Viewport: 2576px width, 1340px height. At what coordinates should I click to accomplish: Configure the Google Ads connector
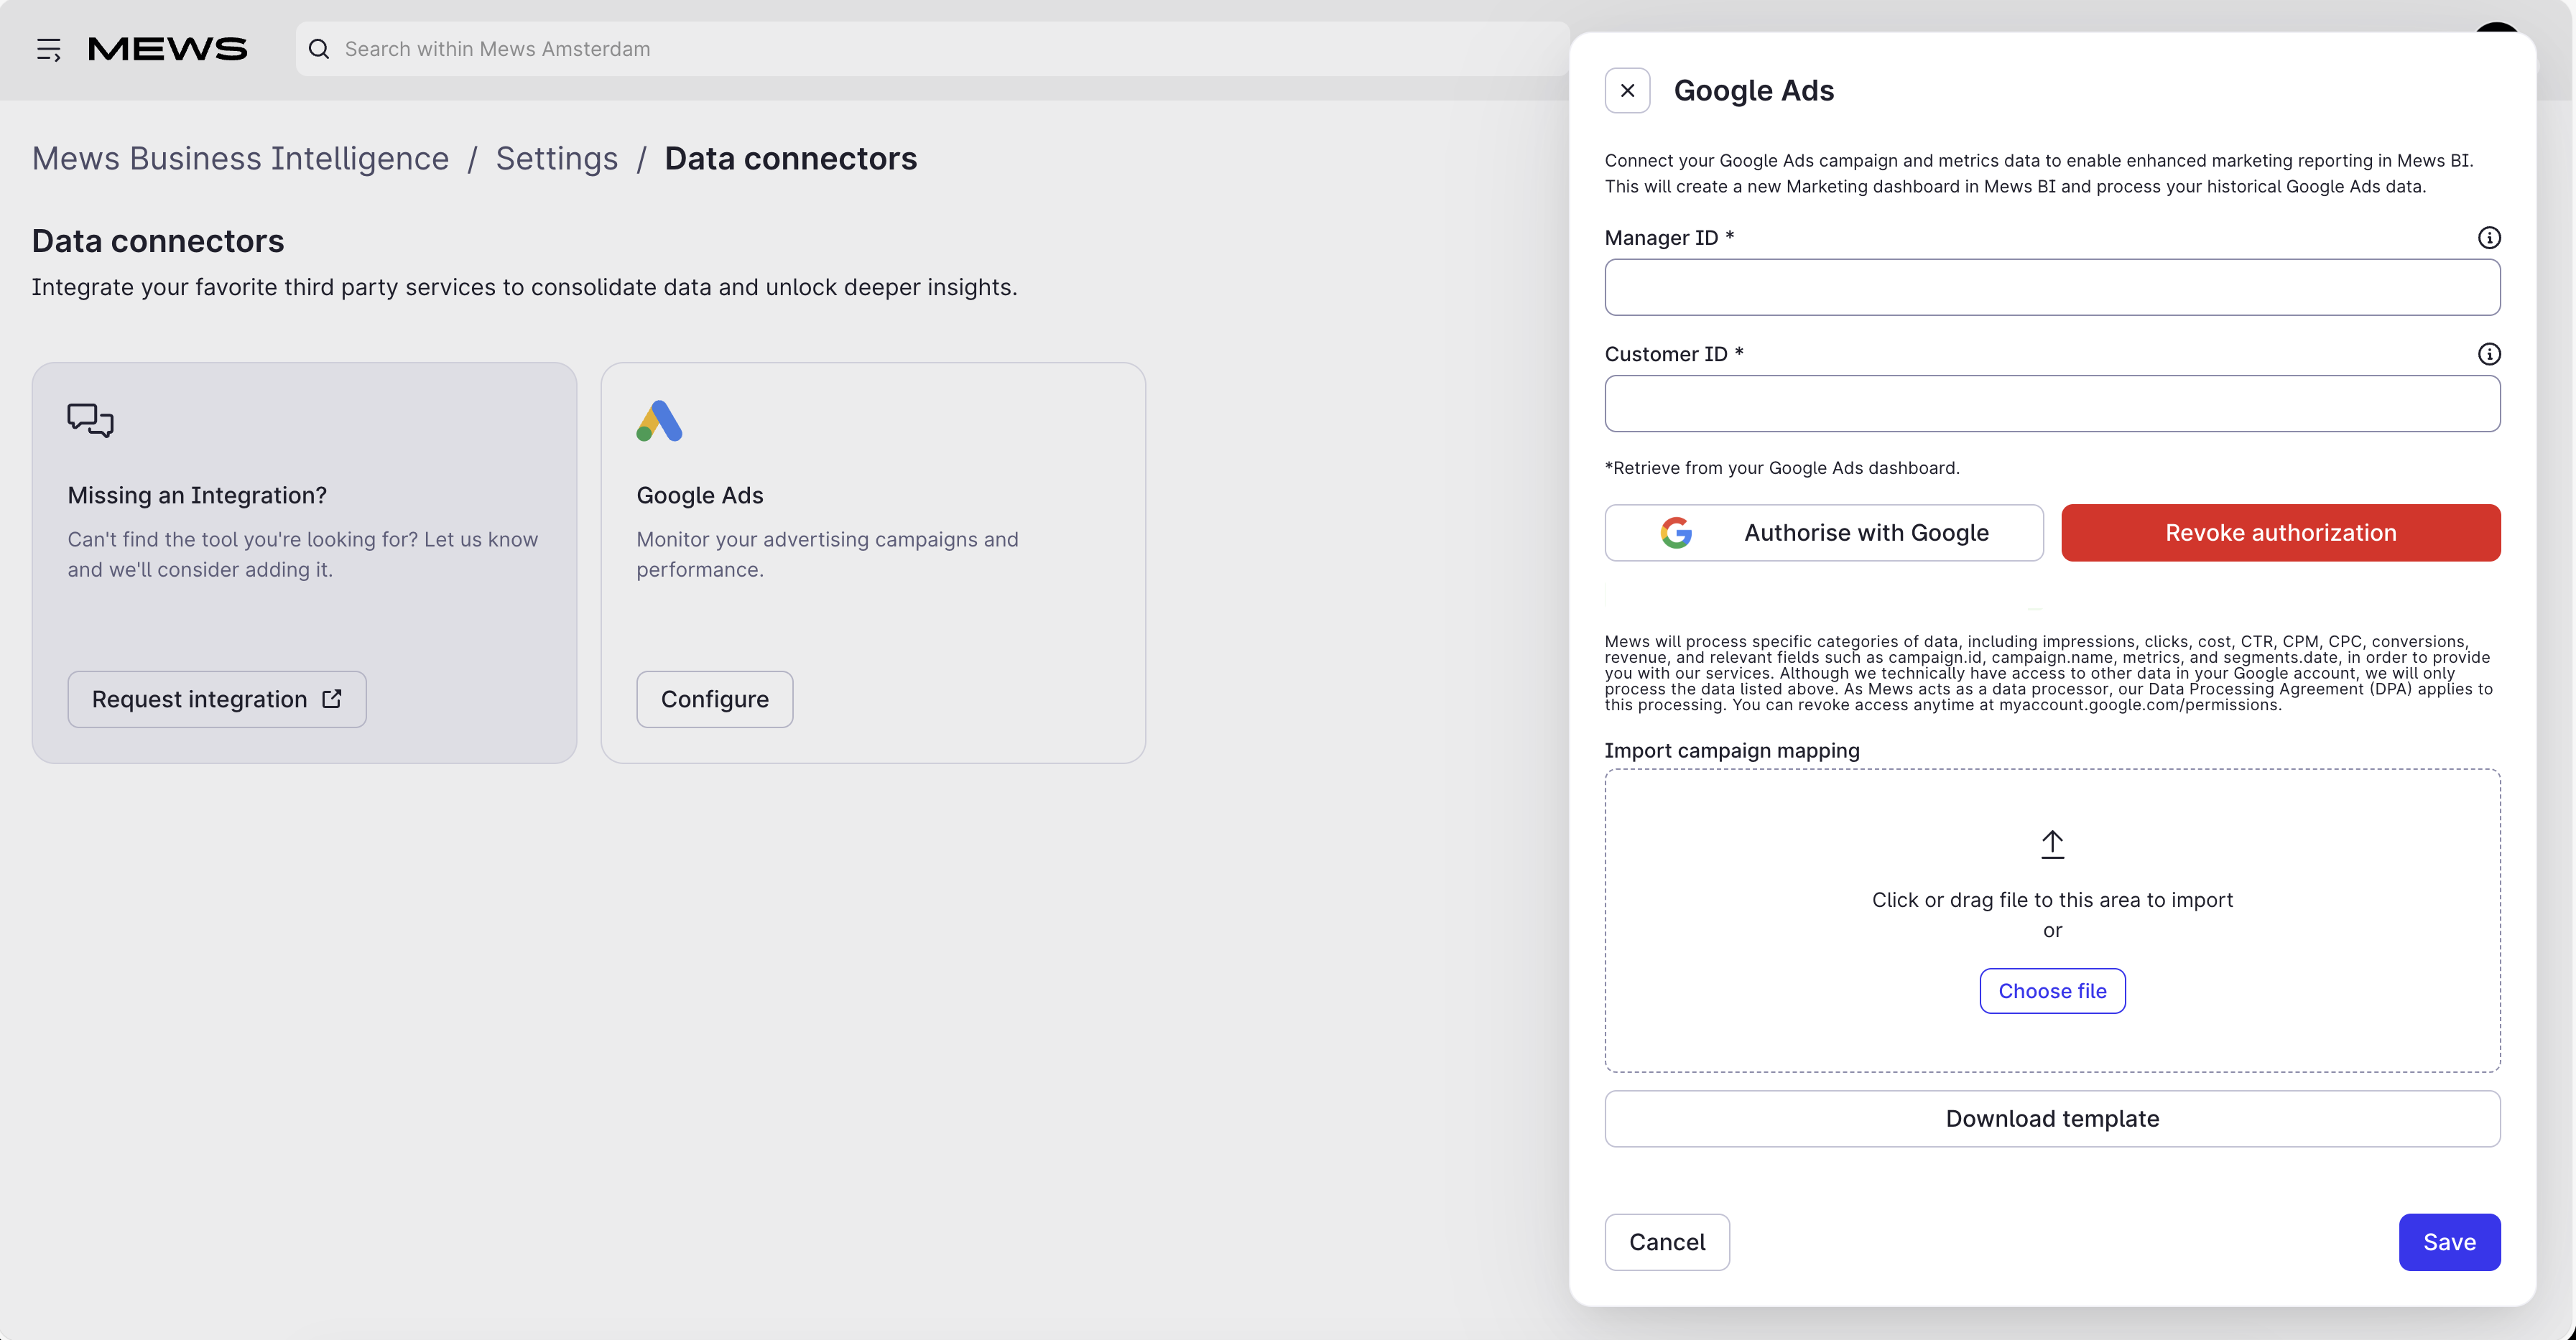click(715, 699)
